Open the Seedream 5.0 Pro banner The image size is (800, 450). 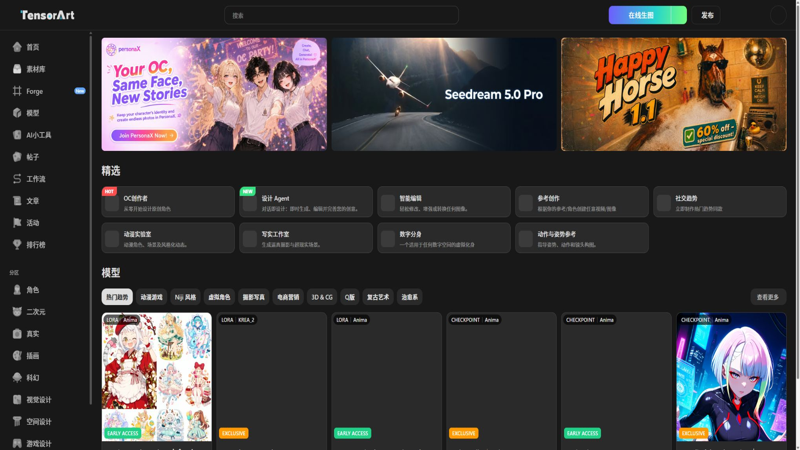tap(444, 94)
